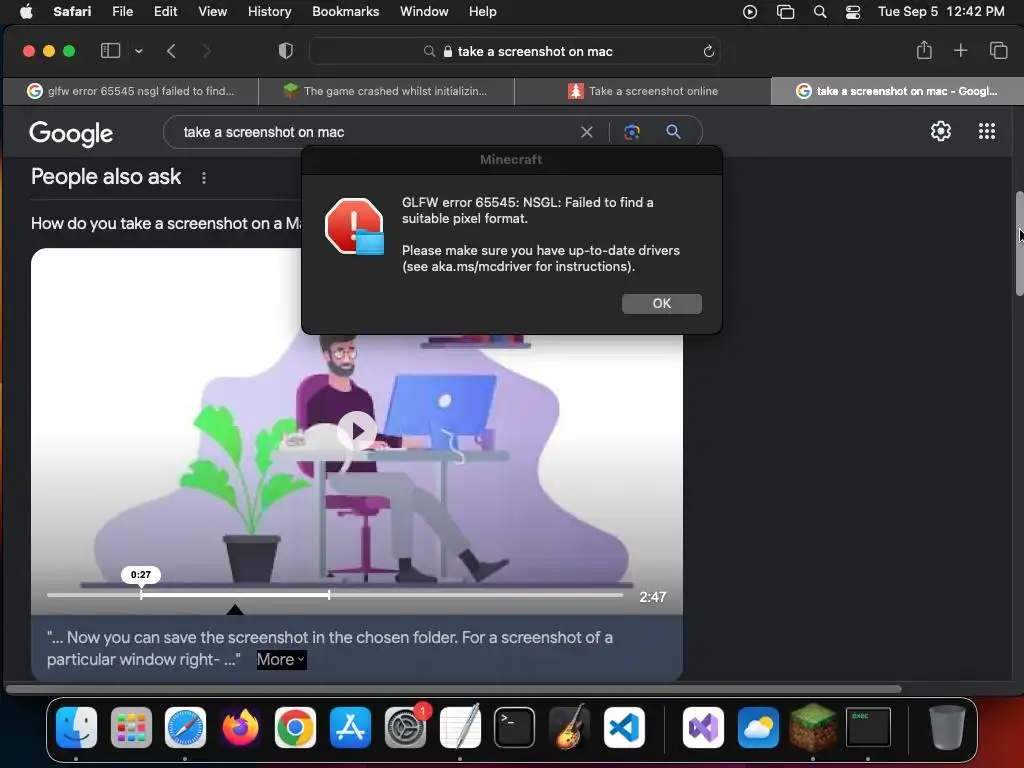The width and height of the screenshot is (1024, 768).
Task: Add a new tab with plus icon
Action: (x=960, y=50)
